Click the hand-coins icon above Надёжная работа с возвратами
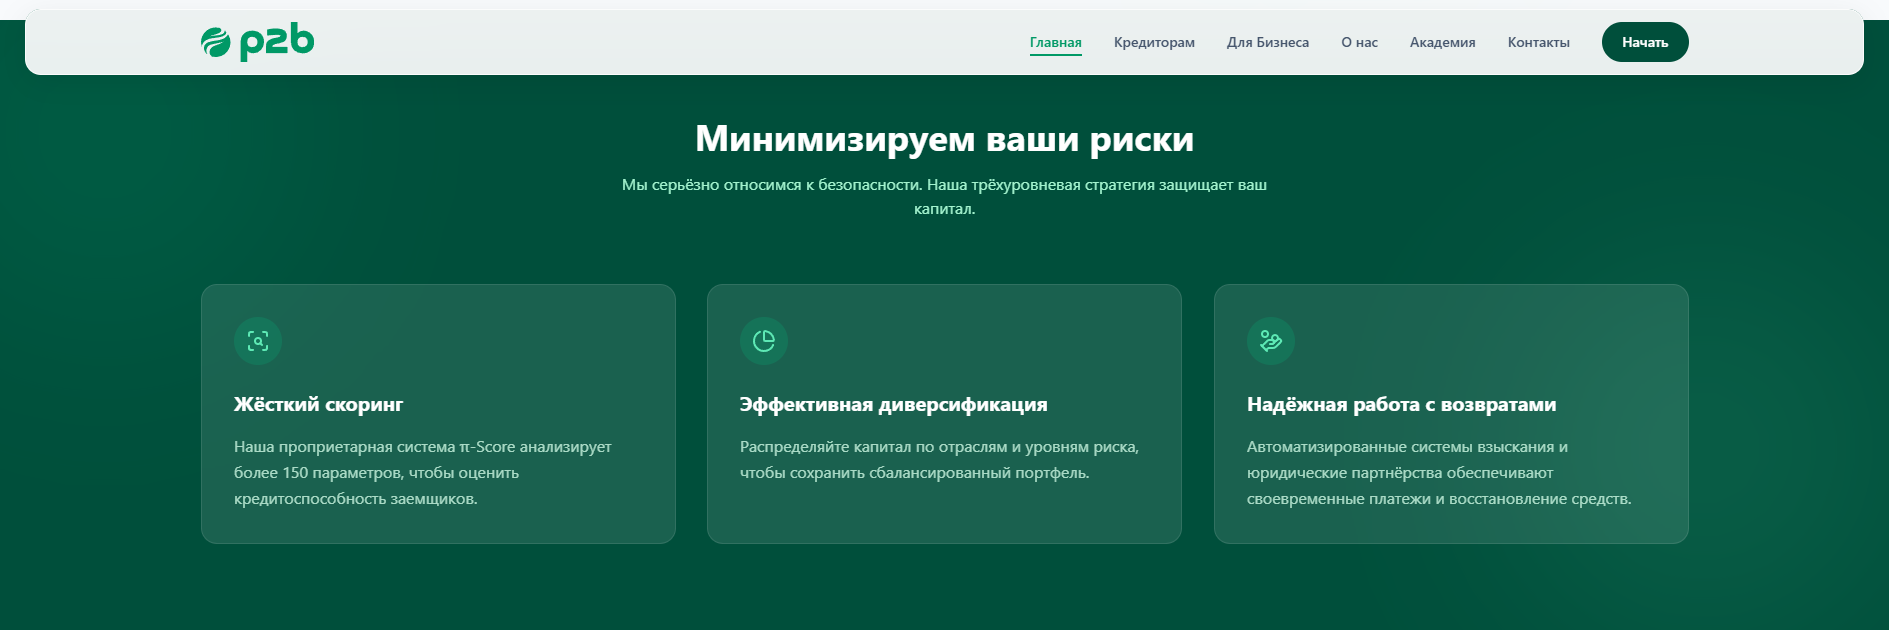 click(x=1271, y=341)
